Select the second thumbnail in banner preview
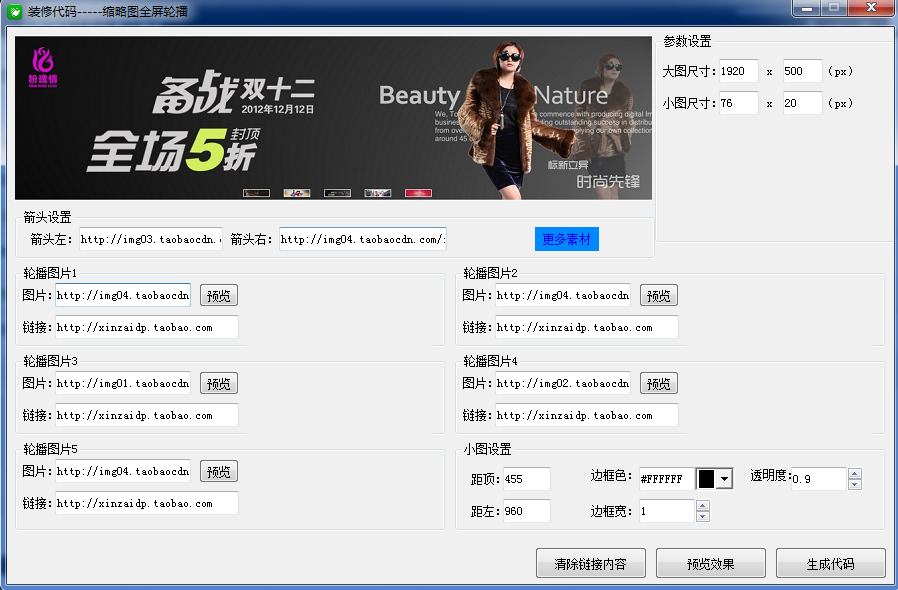 click(297, 193)
